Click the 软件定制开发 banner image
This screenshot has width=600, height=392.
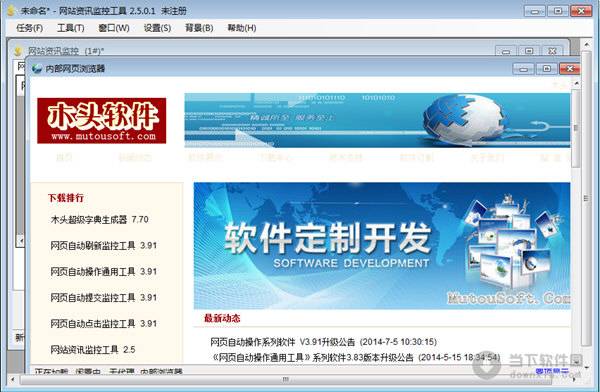382,246
